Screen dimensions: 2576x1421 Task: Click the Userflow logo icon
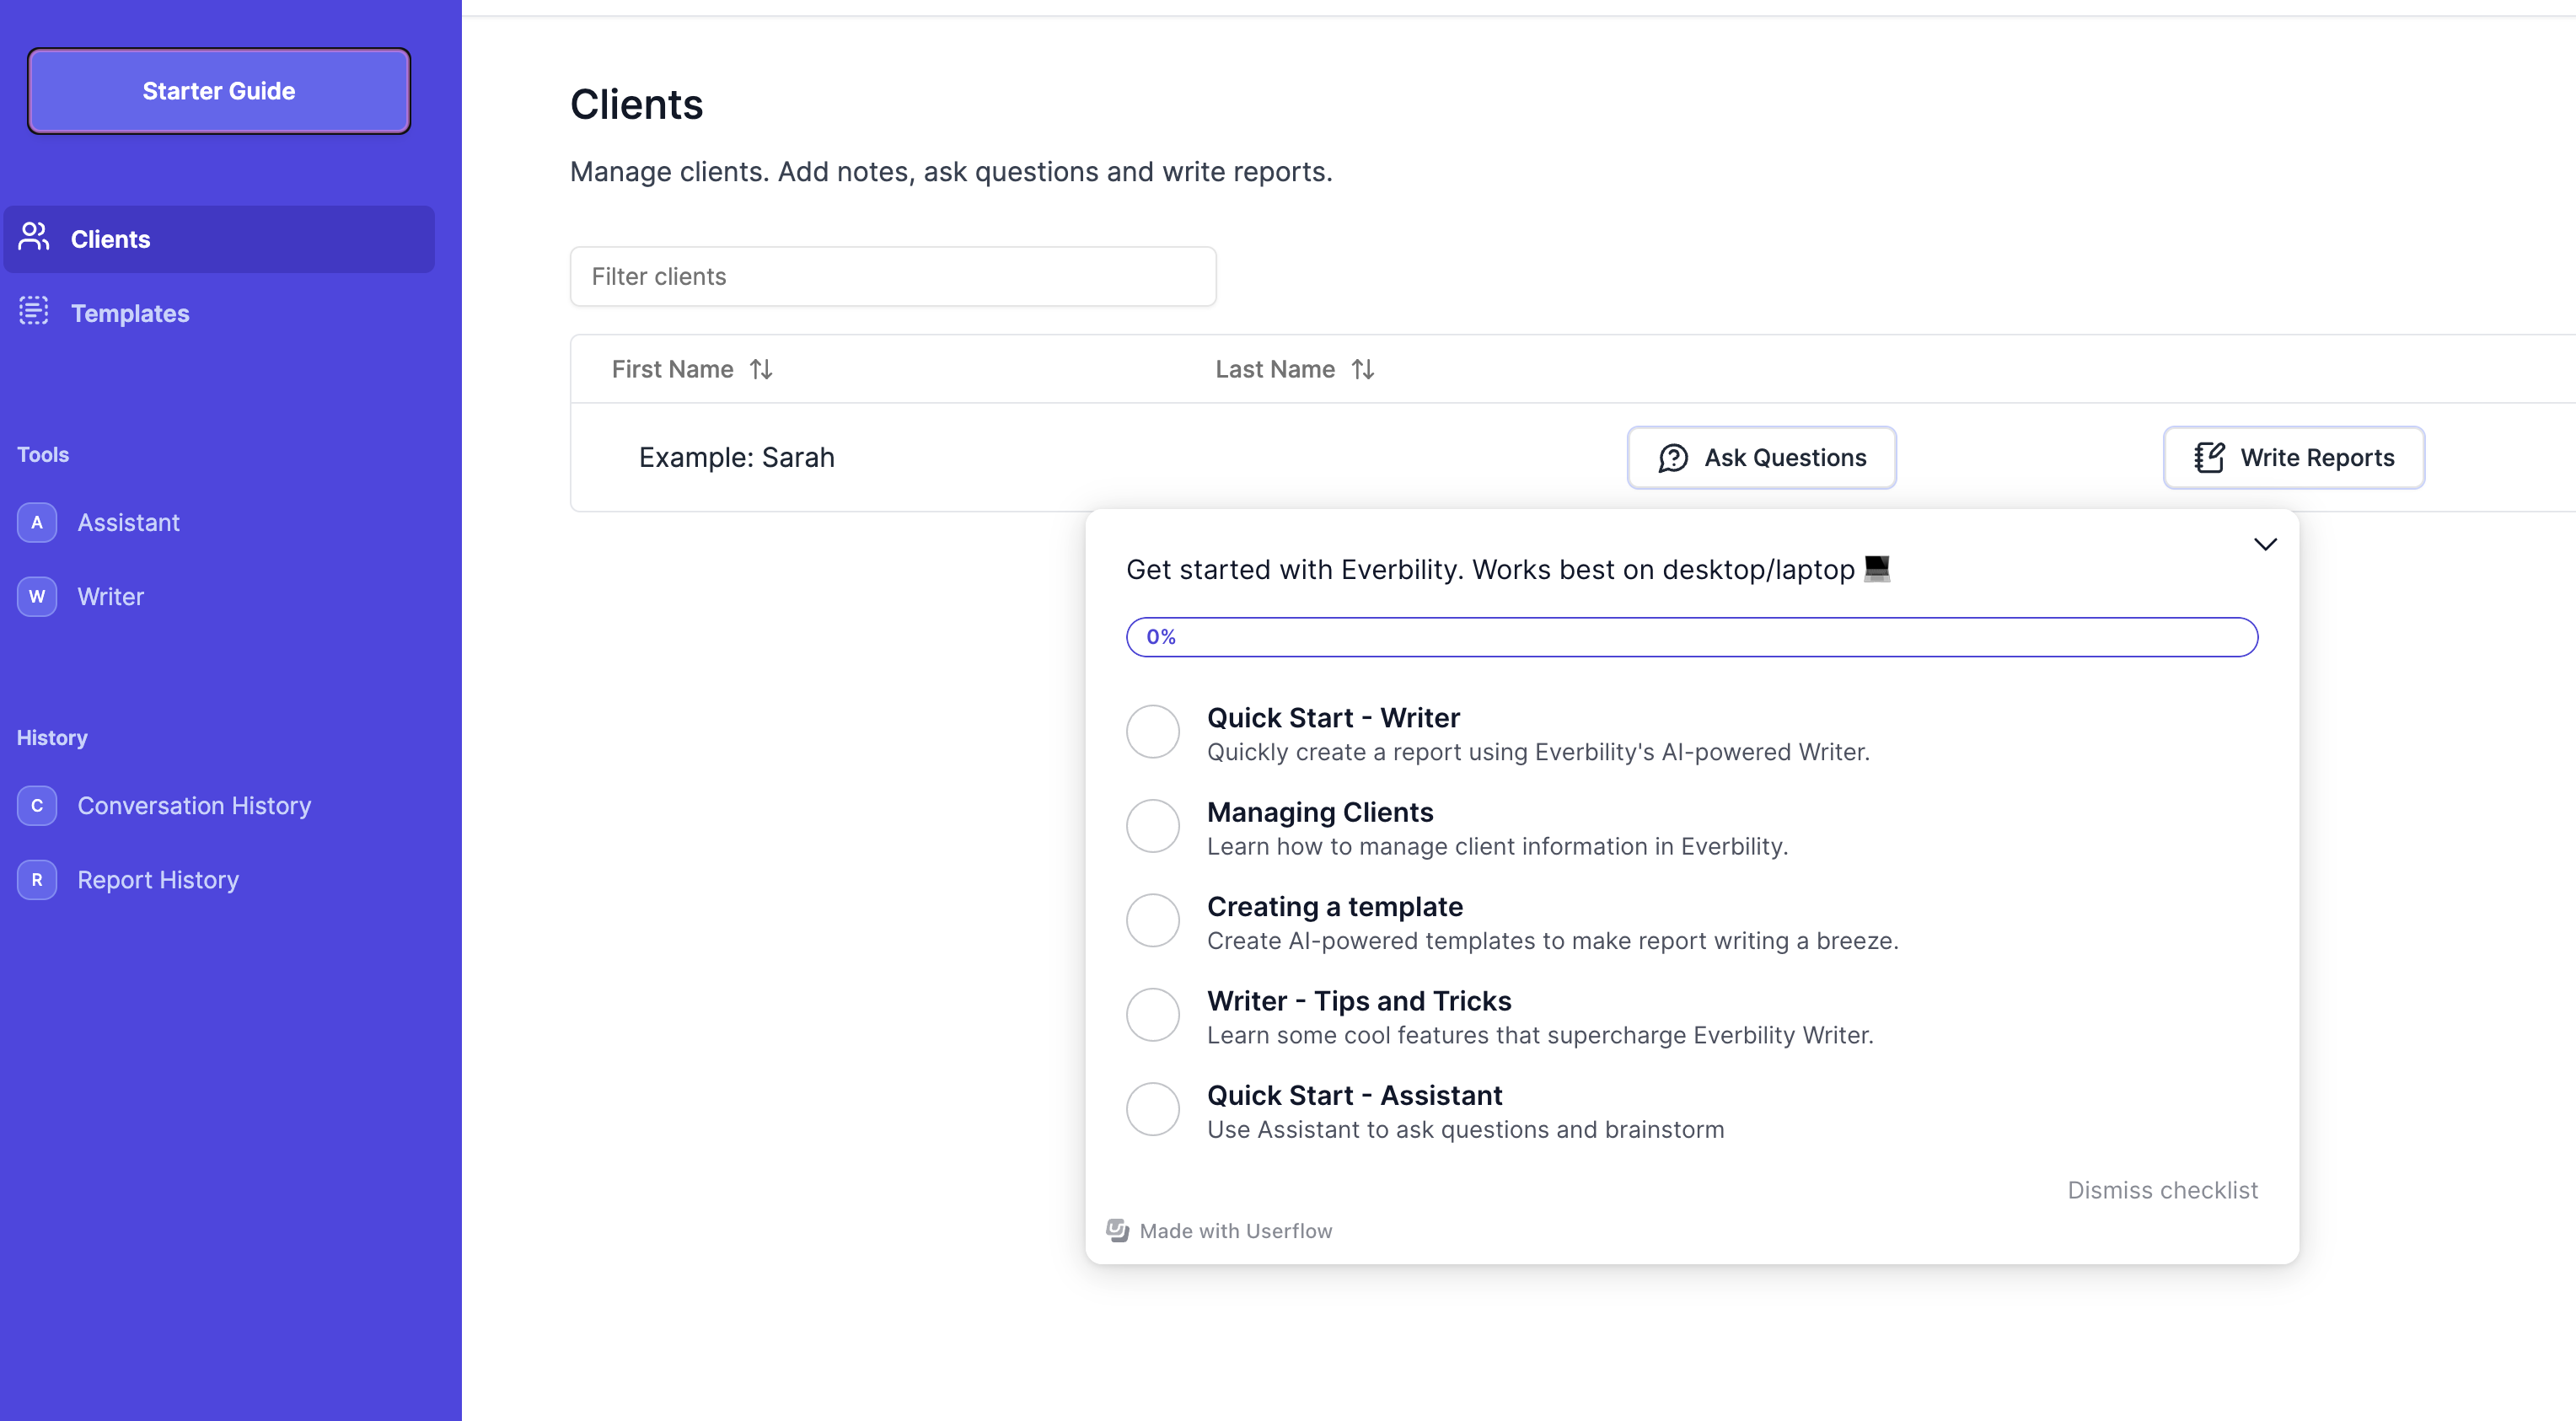coord(1117,1231)
